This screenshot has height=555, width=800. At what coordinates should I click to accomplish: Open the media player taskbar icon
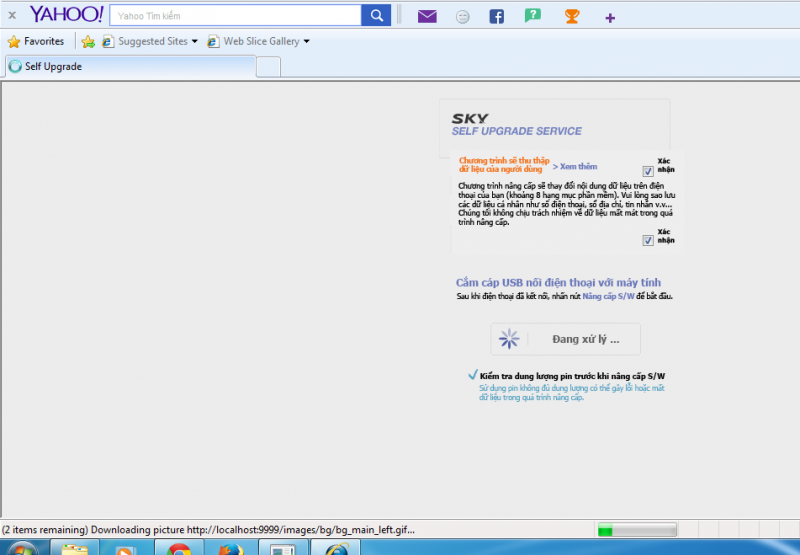[x=126, y=548]
